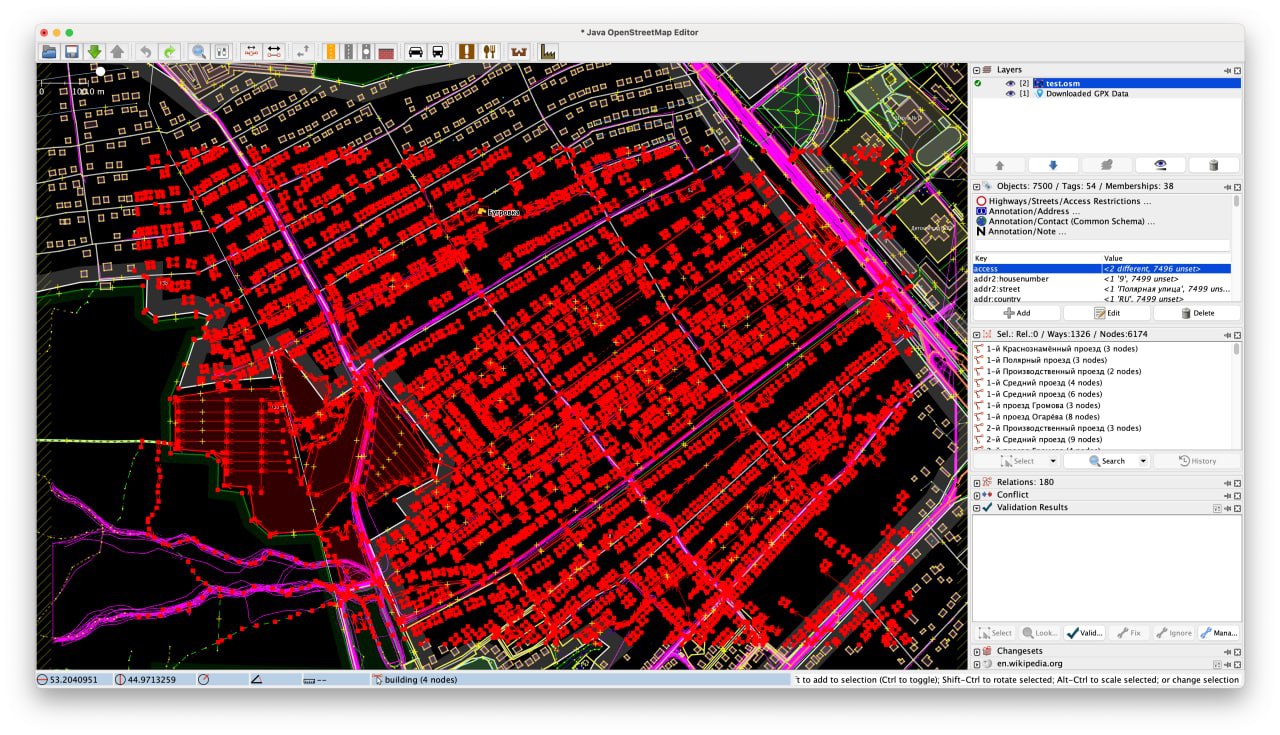
Task: Open the Search button dropdown arrow
Action: 1143,461
